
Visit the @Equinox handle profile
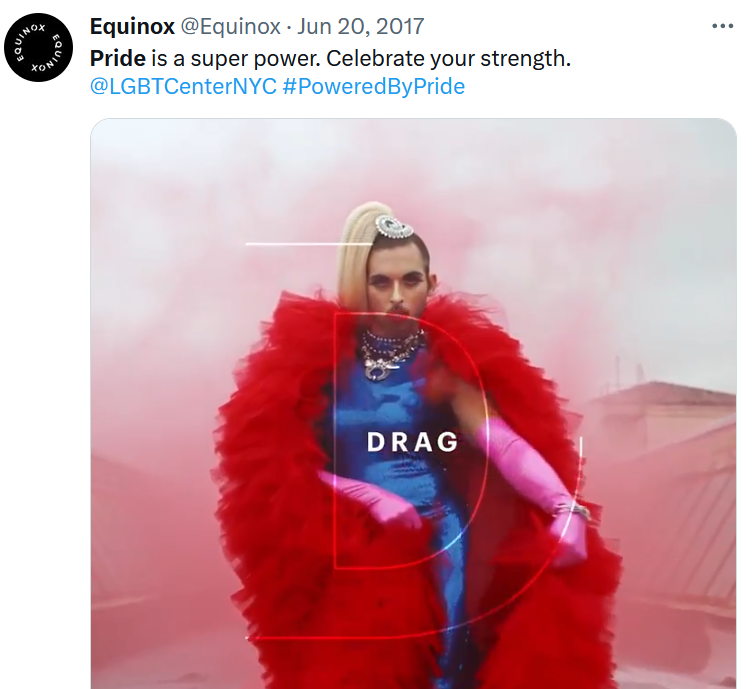coord(230,26)
